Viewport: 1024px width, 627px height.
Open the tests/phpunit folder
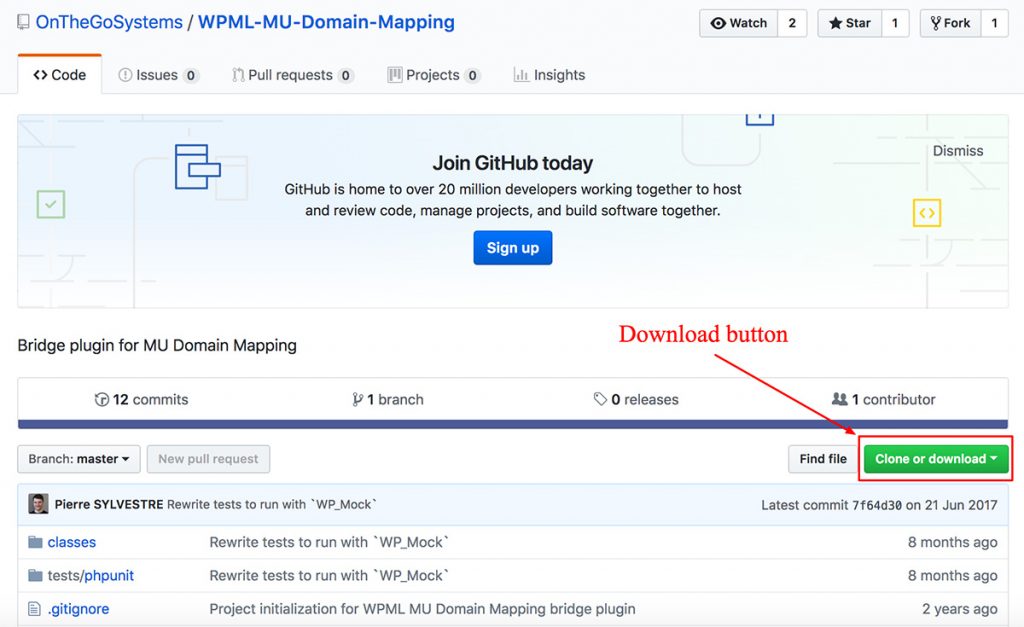[91, 575]
